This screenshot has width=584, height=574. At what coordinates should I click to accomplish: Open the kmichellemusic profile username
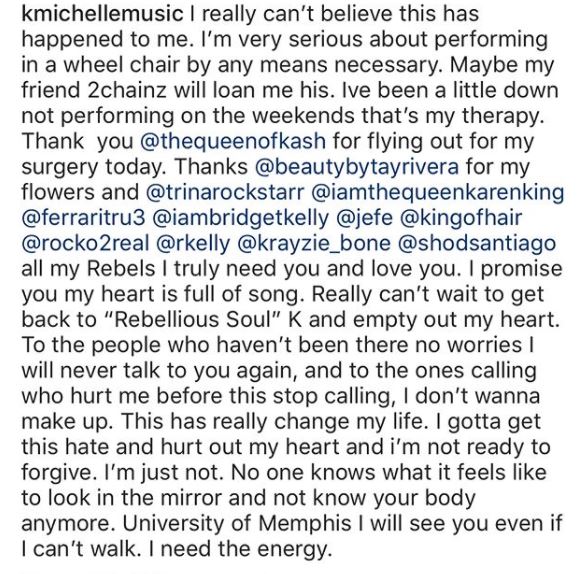click(x=102, y=14)
